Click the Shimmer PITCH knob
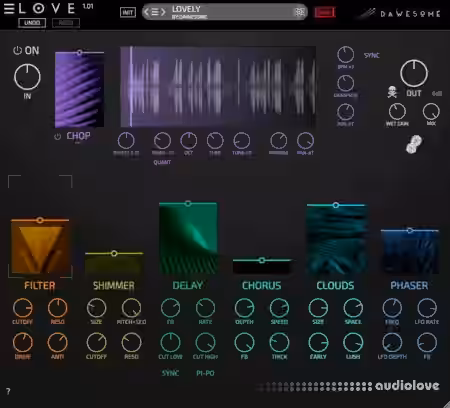 click(132, 308)
